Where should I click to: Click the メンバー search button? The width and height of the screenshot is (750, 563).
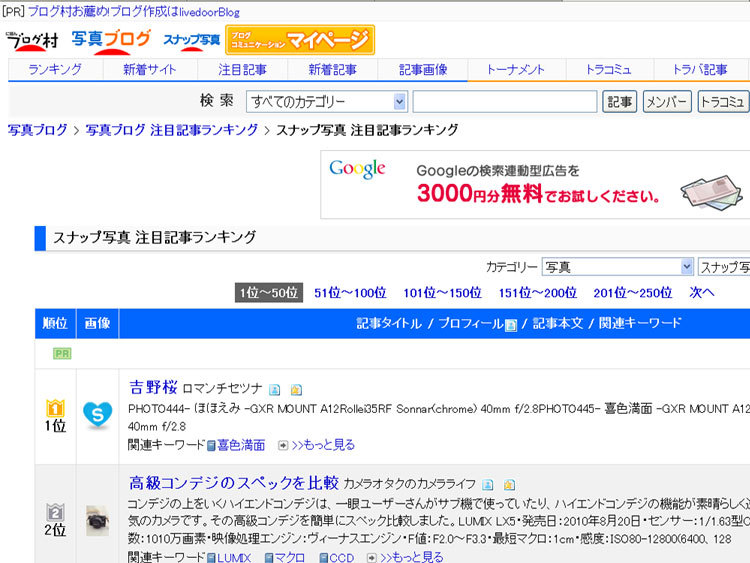coord(667,101)
